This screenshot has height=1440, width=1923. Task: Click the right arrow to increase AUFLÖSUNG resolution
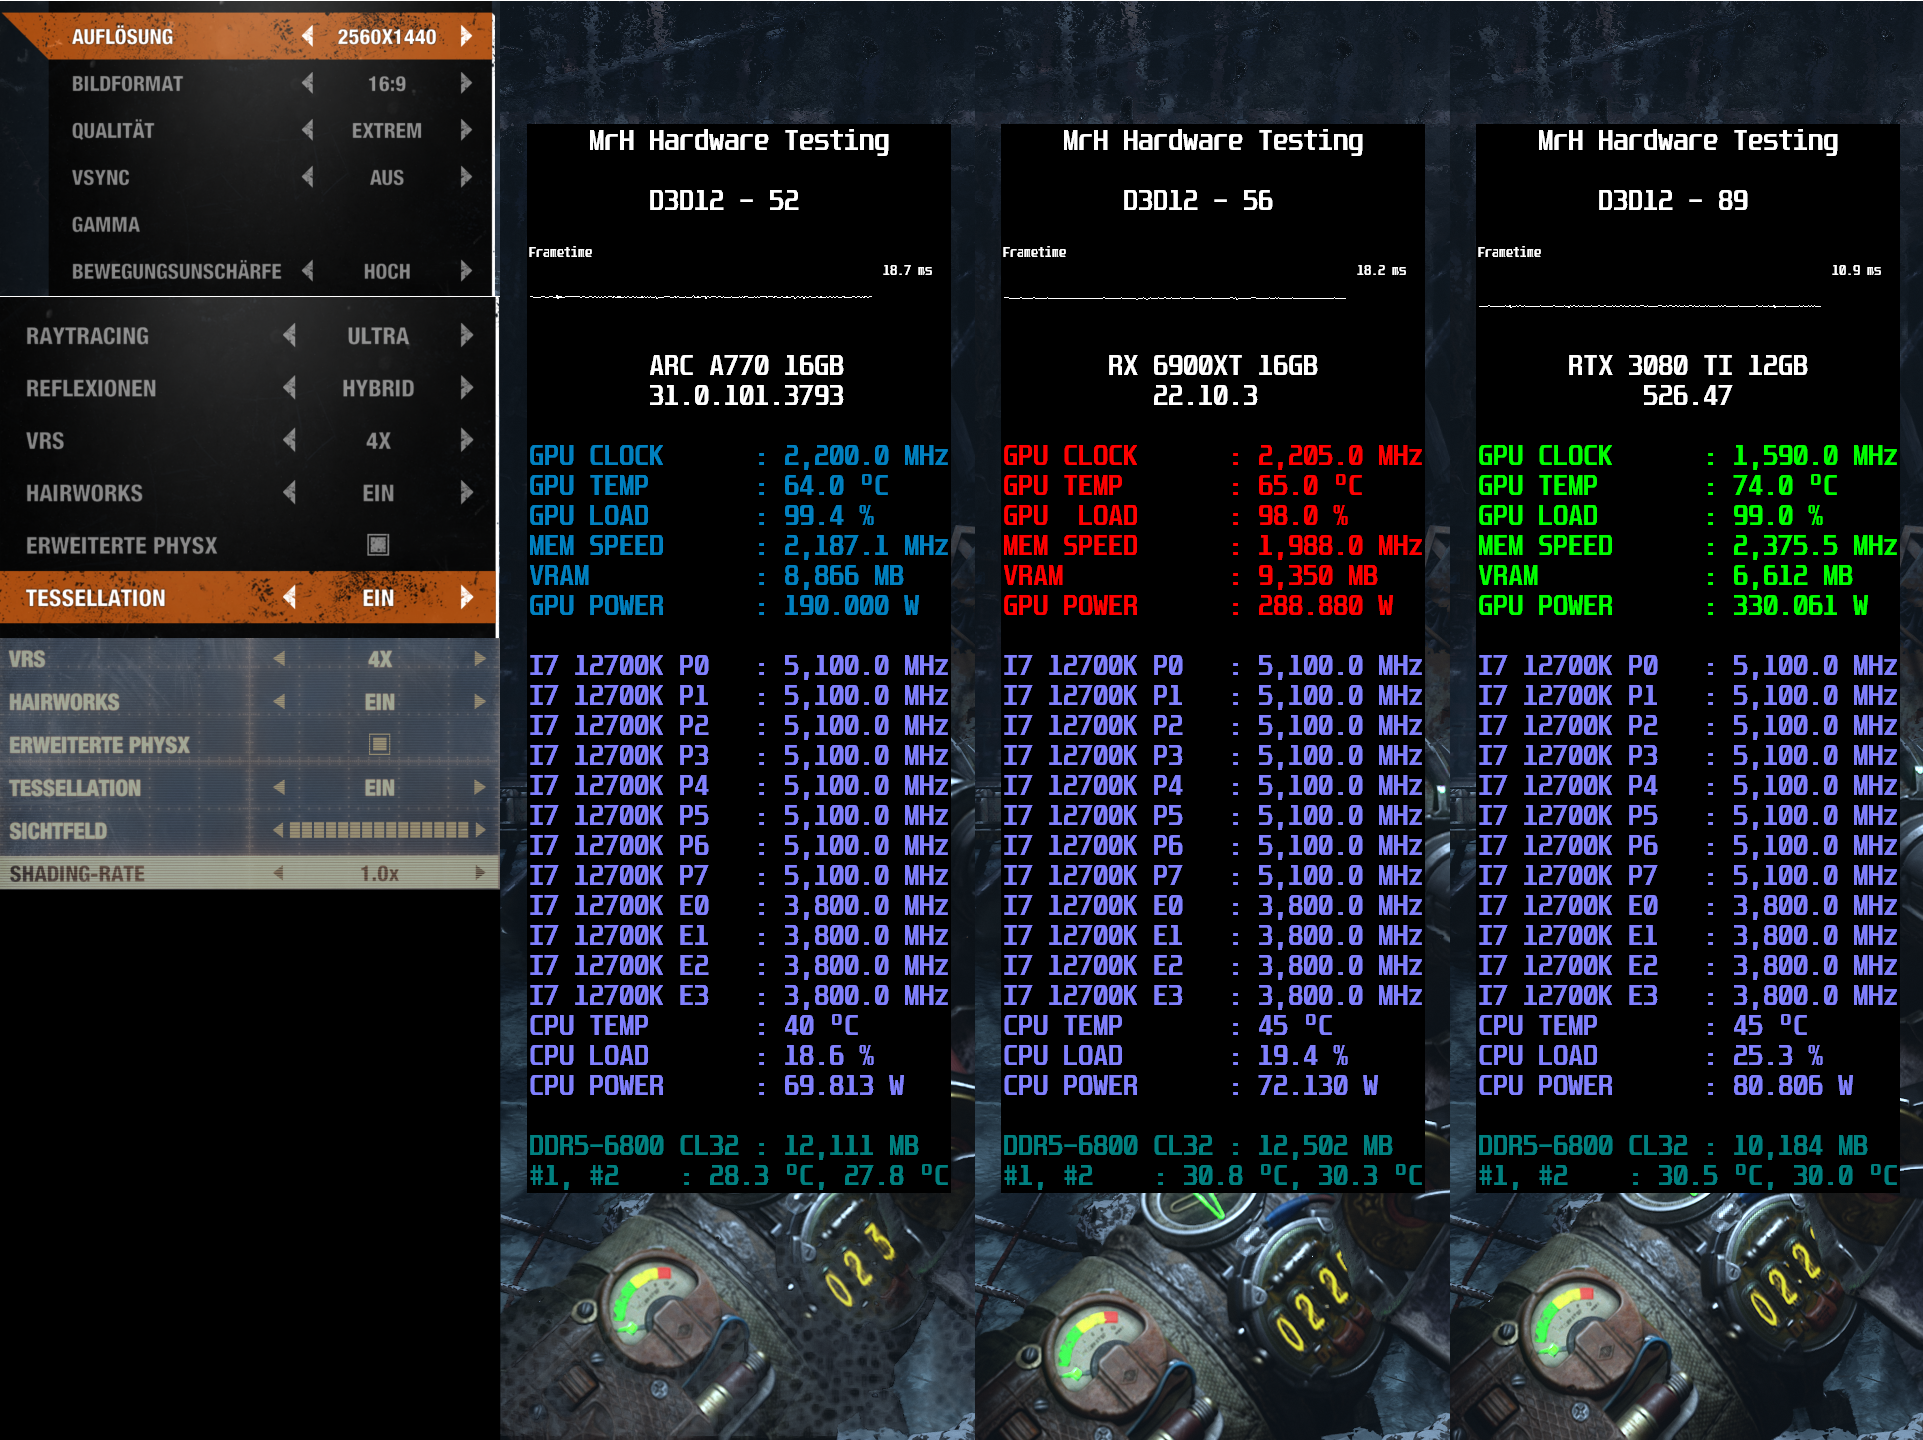465,36
